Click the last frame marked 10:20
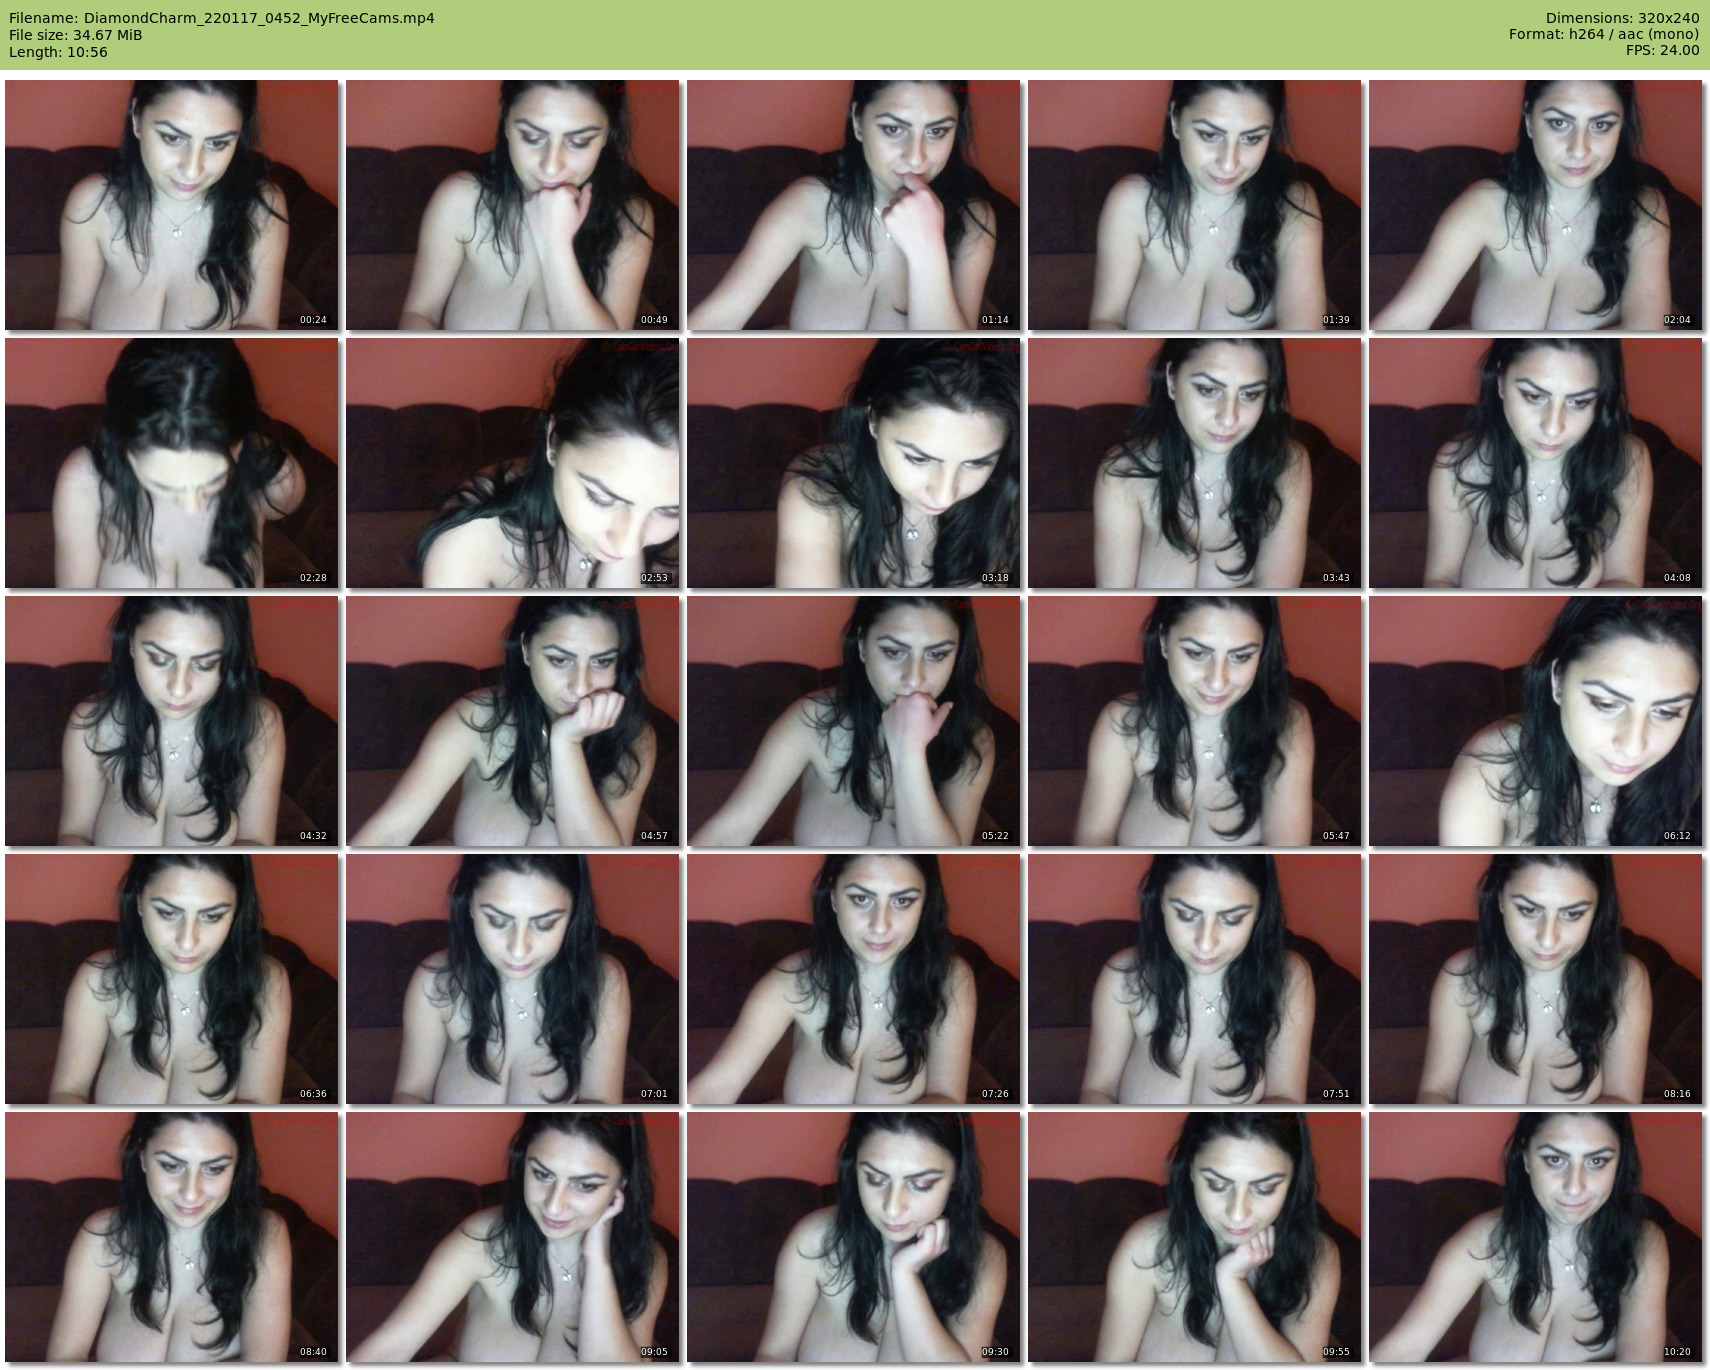 (x=1536, y=1237)
